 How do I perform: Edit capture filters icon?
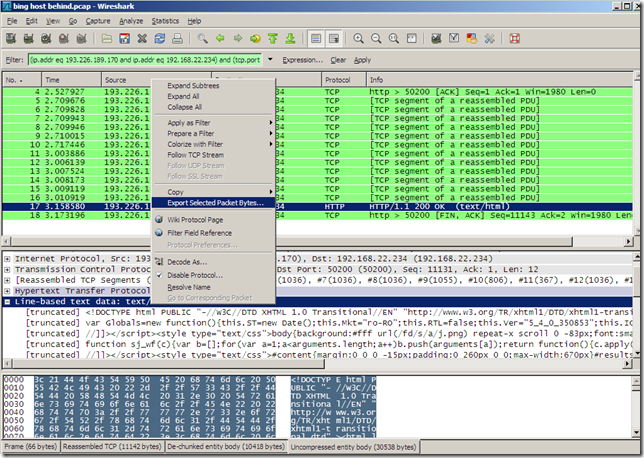pyautogui.click(x=436, y=39)
